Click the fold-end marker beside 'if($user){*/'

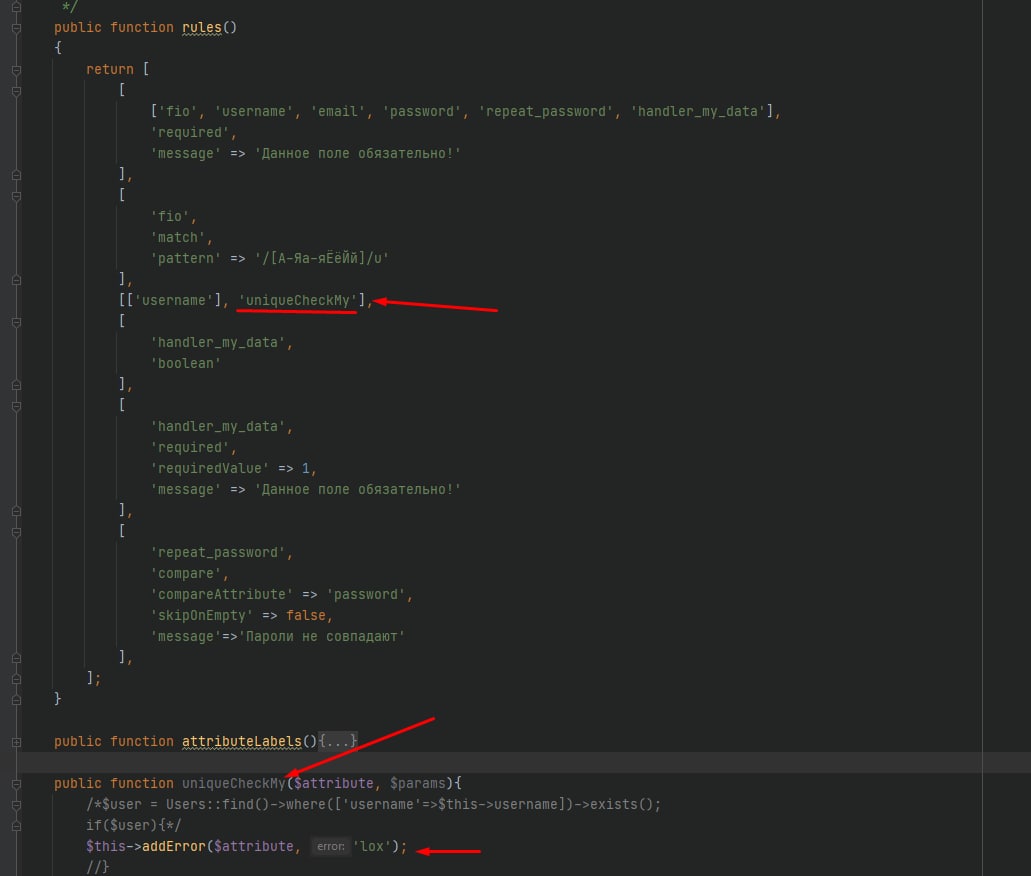16,826
